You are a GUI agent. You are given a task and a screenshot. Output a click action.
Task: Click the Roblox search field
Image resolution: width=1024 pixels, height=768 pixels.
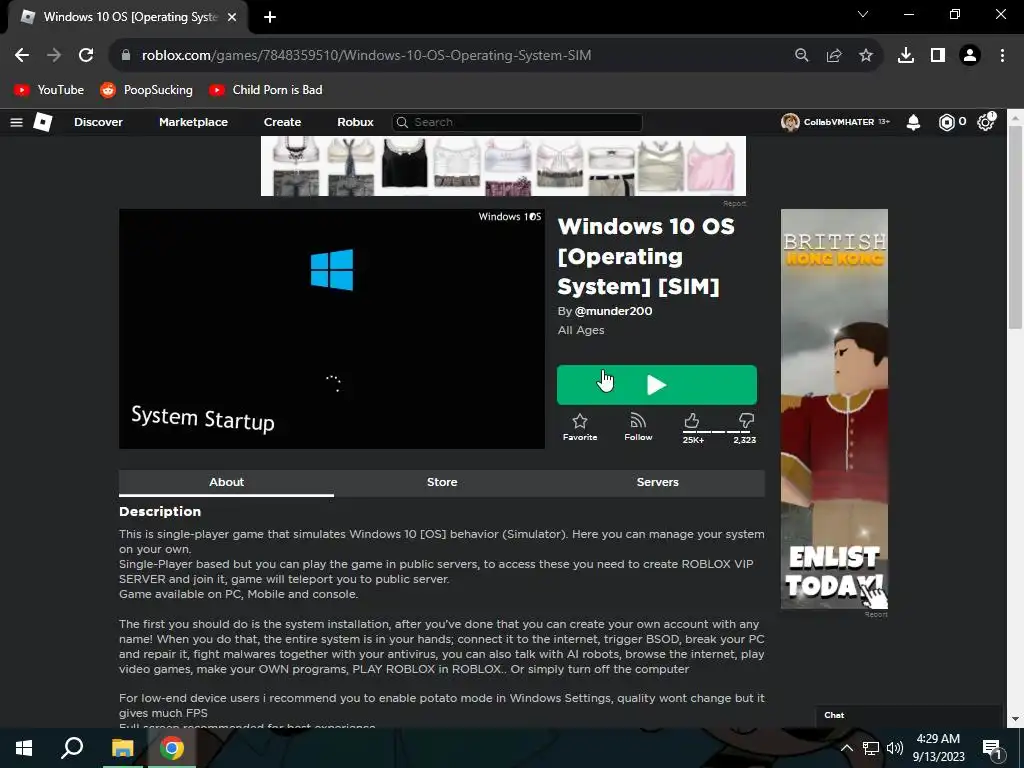(x=517, y=122)
